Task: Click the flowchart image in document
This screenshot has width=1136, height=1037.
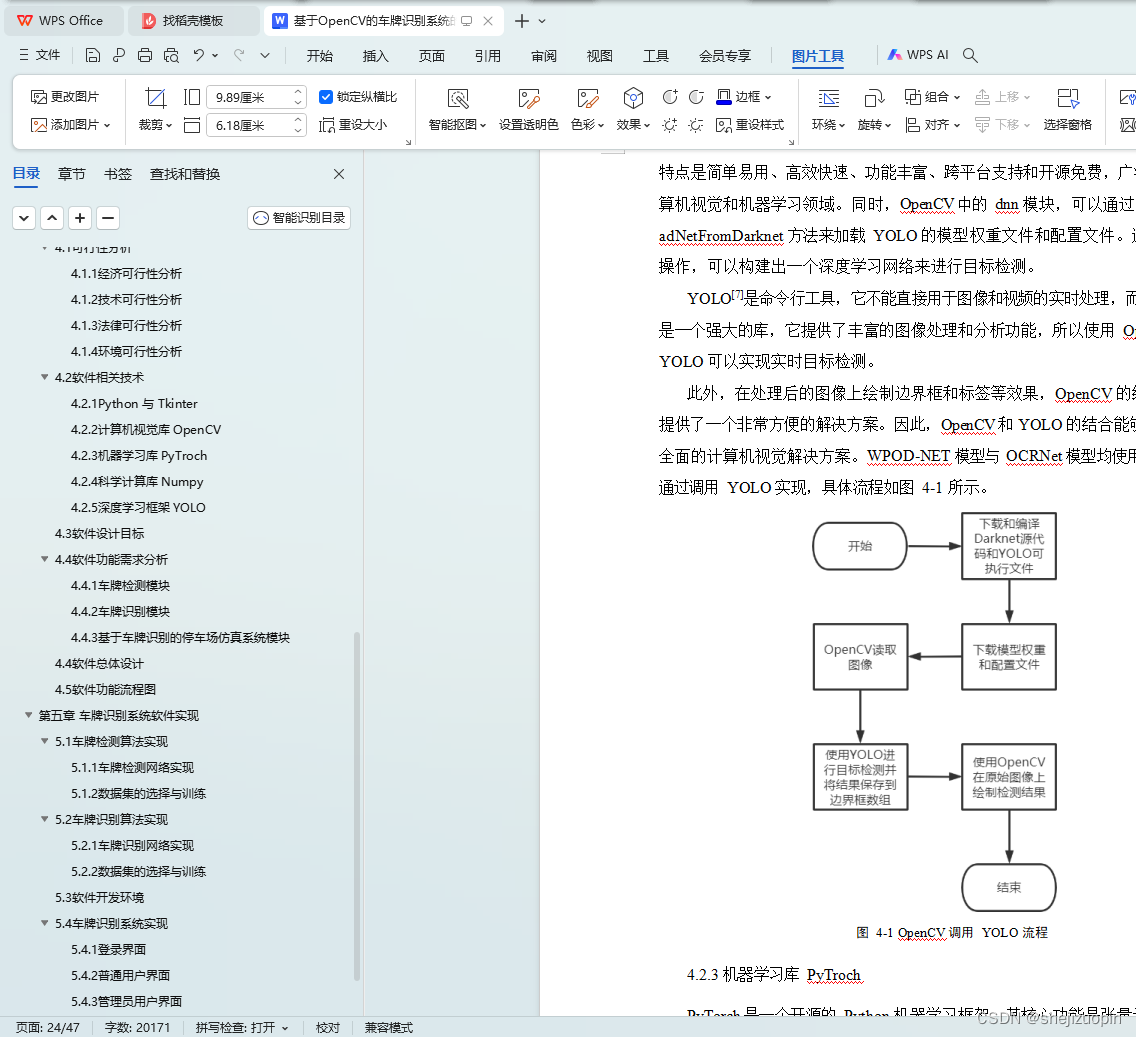Action: [x=934, y=712]
